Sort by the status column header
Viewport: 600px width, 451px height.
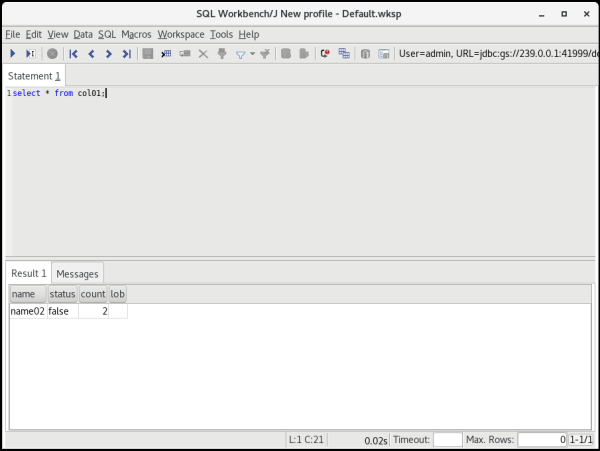click(x=62, y=294)
